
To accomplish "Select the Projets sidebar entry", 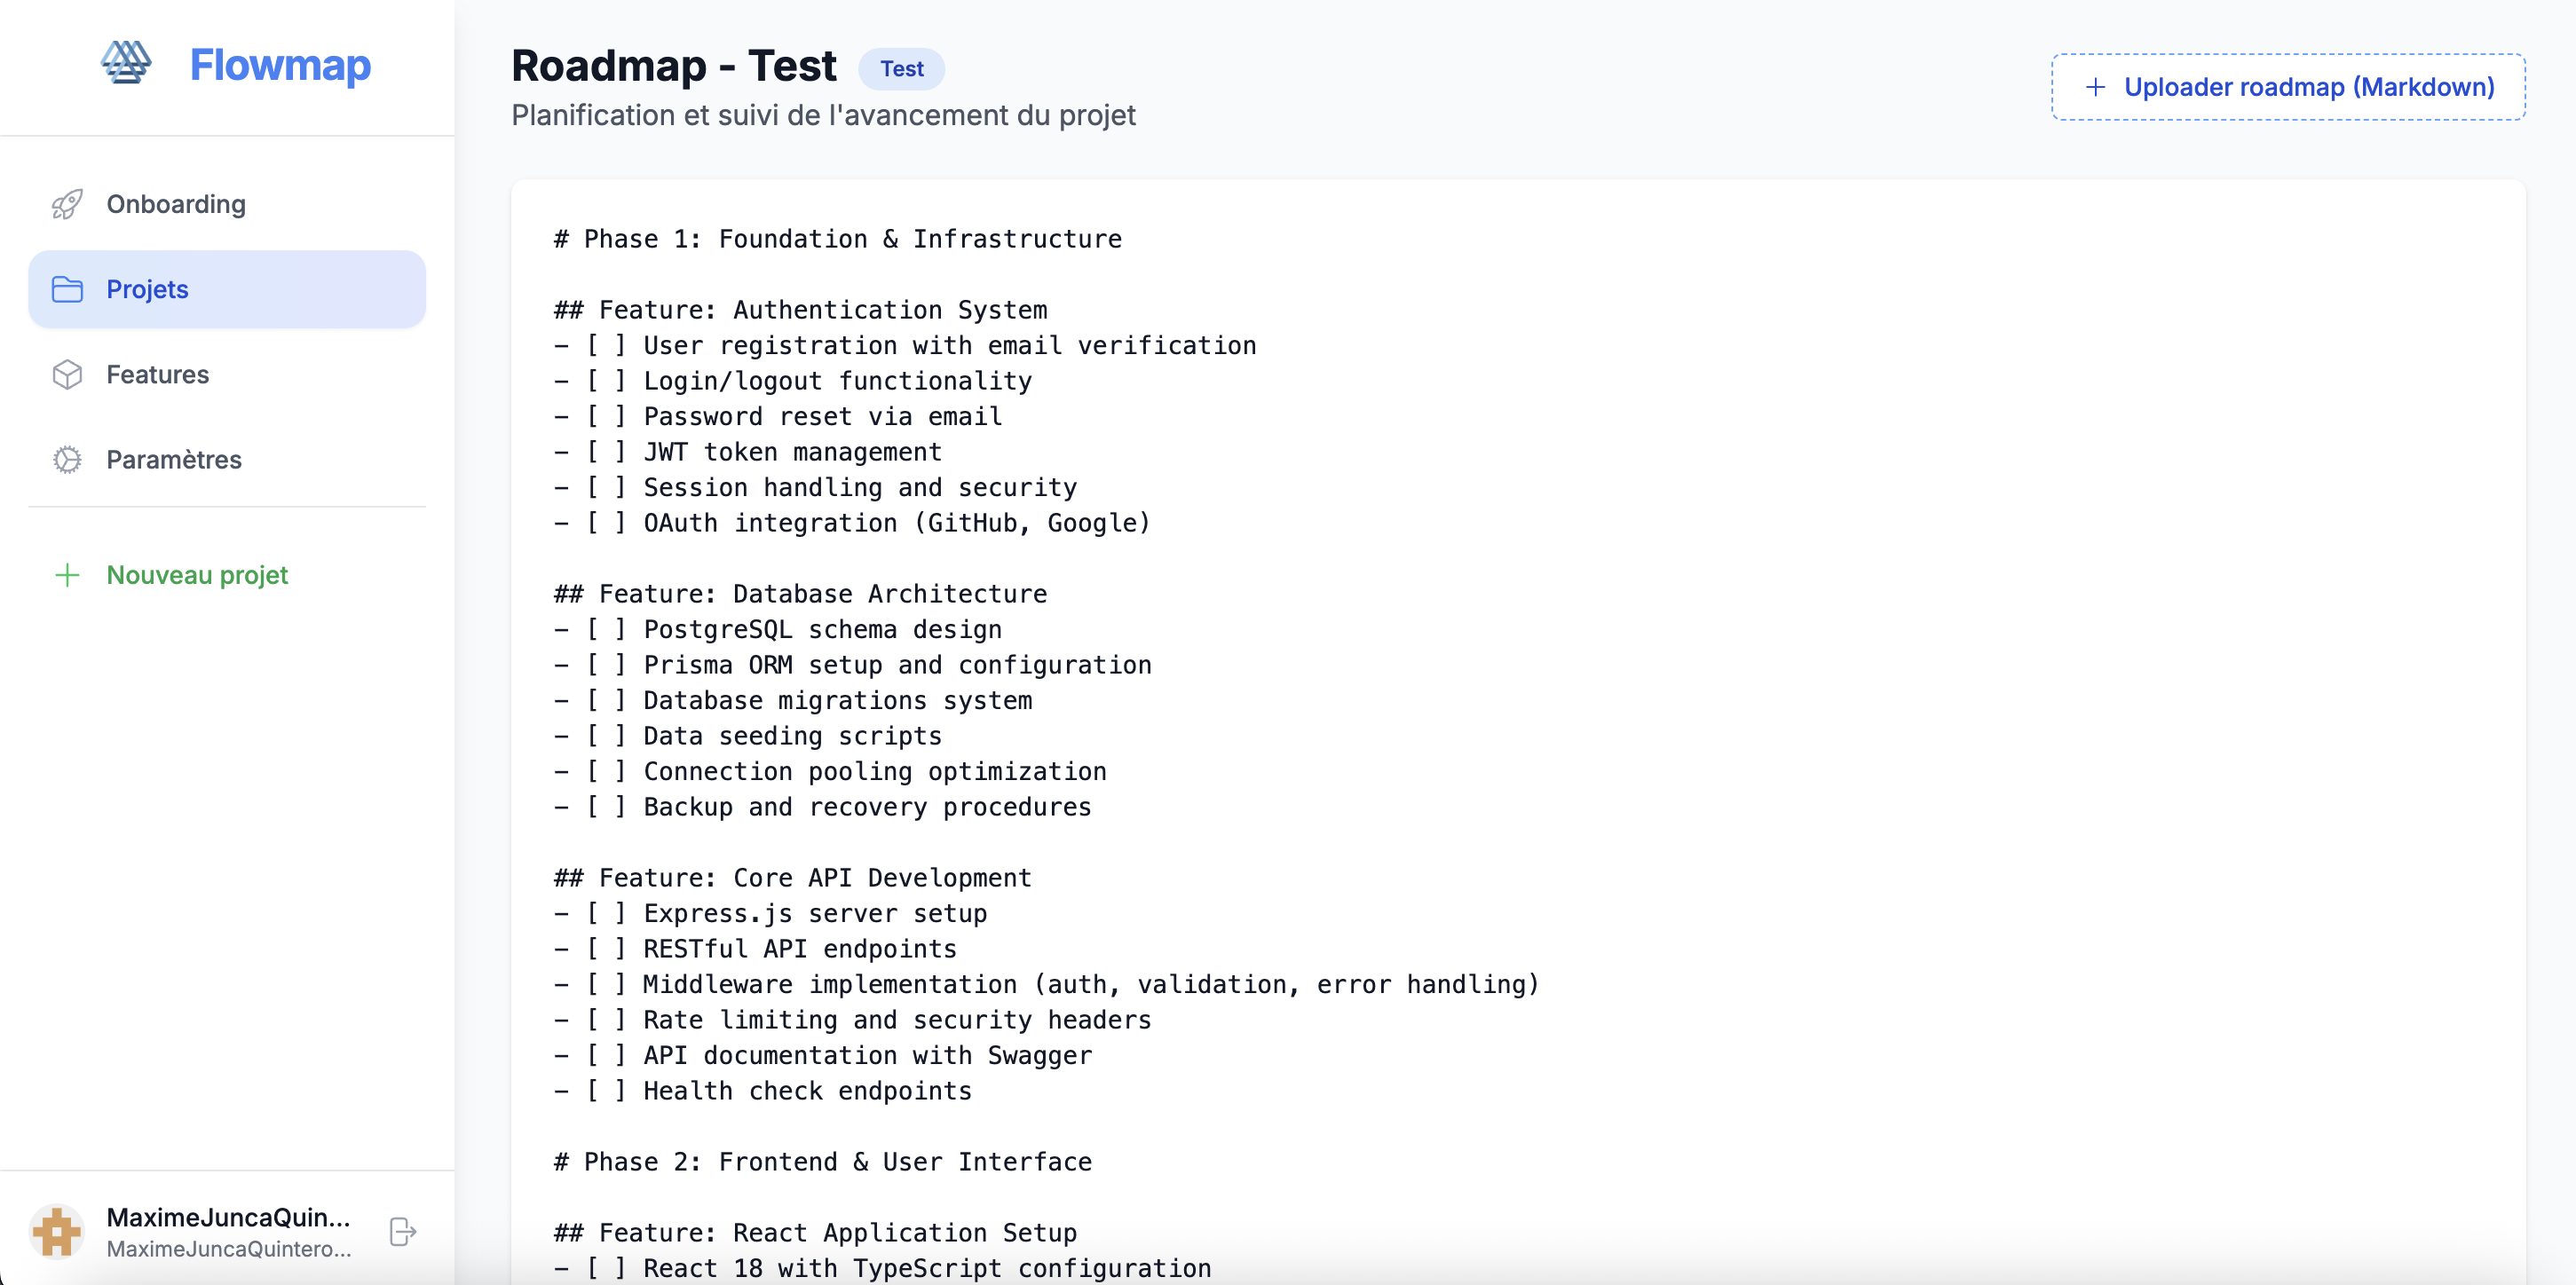I will click(147, 289).
